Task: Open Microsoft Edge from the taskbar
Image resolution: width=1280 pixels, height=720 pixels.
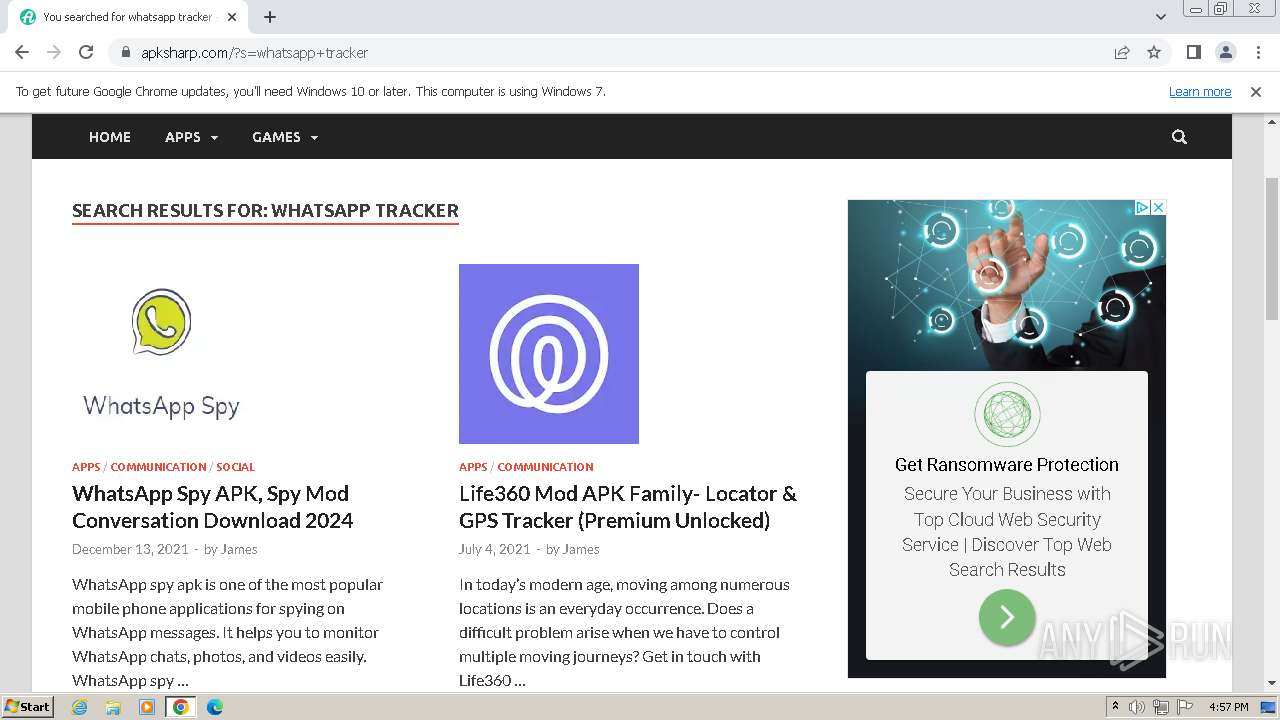Action: (215, 707)
